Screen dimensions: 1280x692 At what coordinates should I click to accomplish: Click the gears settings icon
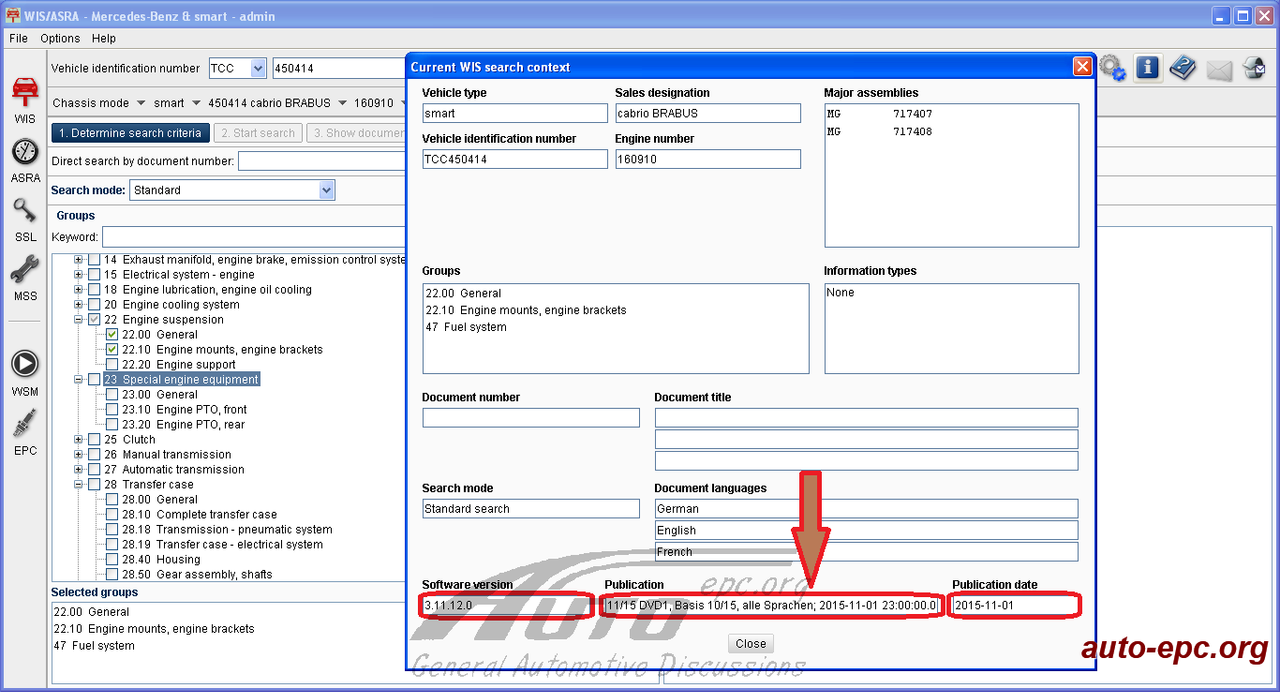coord(1112,68)
